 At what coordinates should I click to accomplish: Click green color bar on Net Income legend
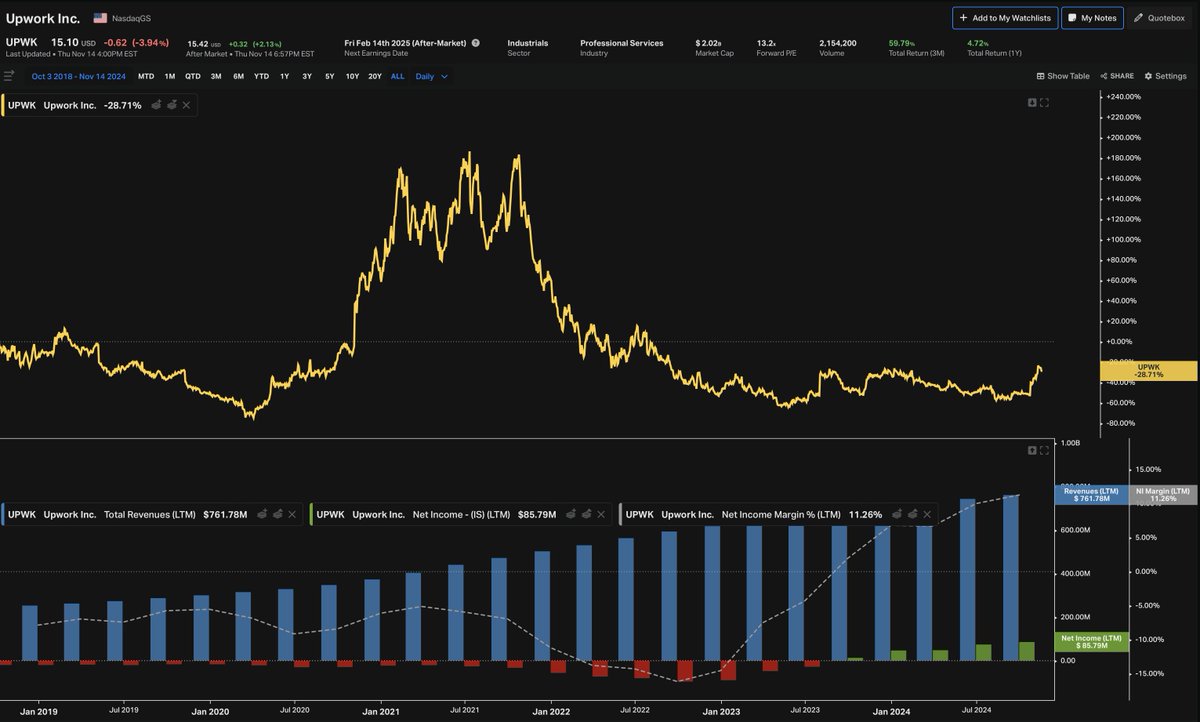tap(310, 514)
